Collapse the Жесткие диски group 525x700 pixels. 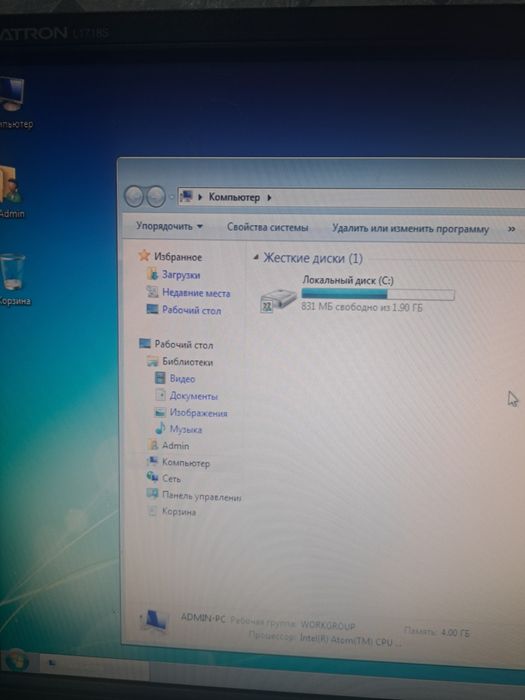pyautogui.click(x=256, y=257)
